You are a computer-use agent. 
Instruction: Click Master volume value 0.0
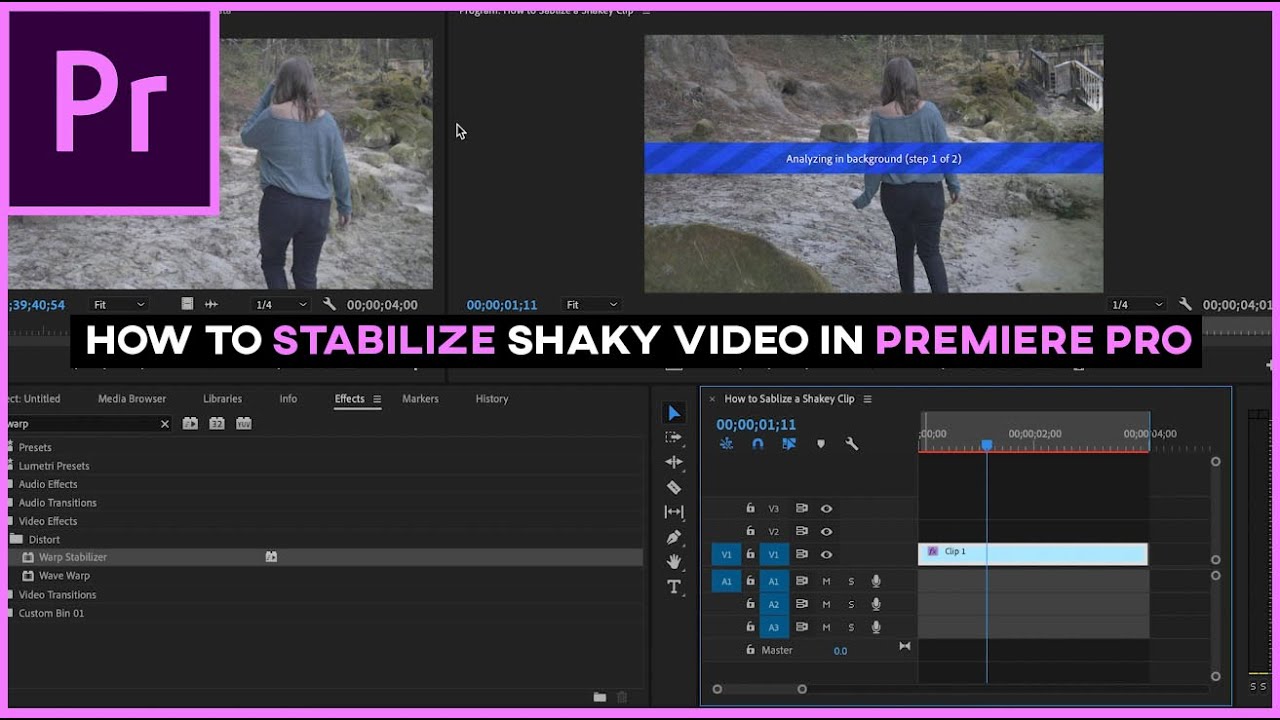[840, 650]
